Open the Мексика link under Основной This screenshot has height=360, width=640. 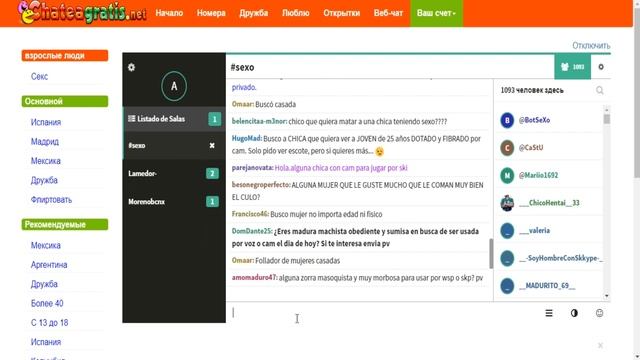[46, 161]
